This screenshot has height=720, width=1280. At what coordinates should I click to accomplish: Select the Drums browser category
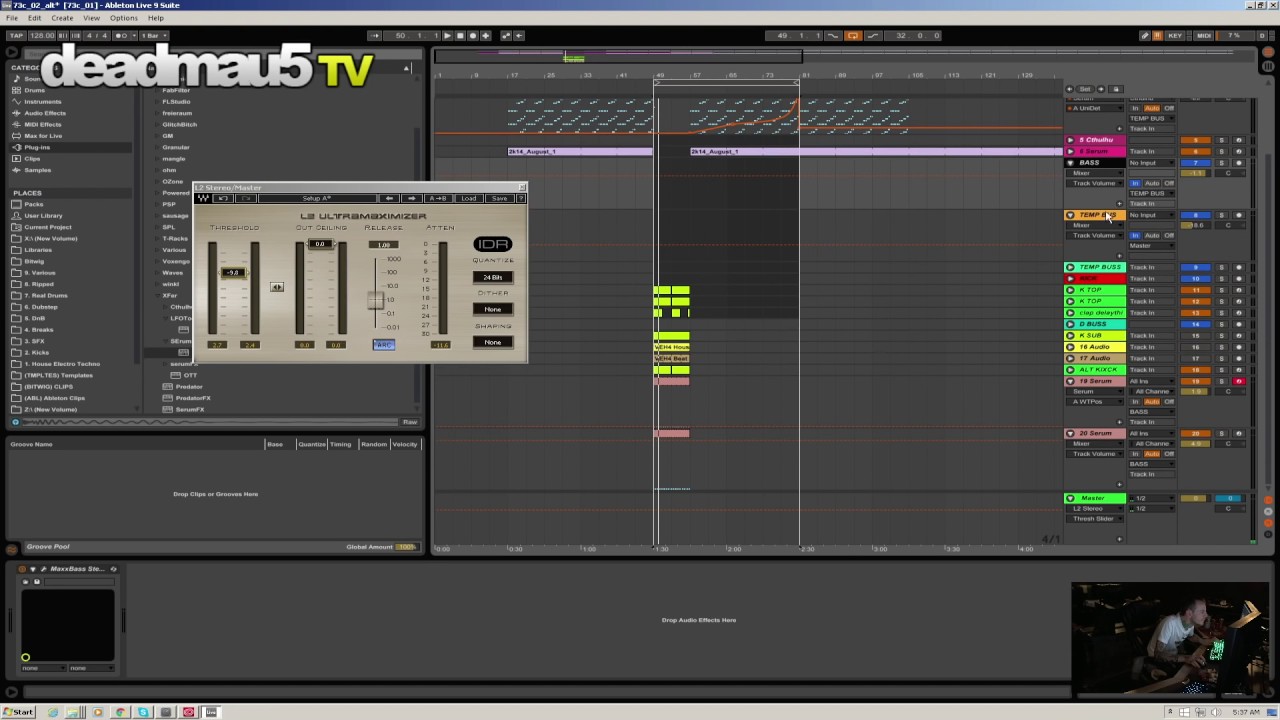34,90
